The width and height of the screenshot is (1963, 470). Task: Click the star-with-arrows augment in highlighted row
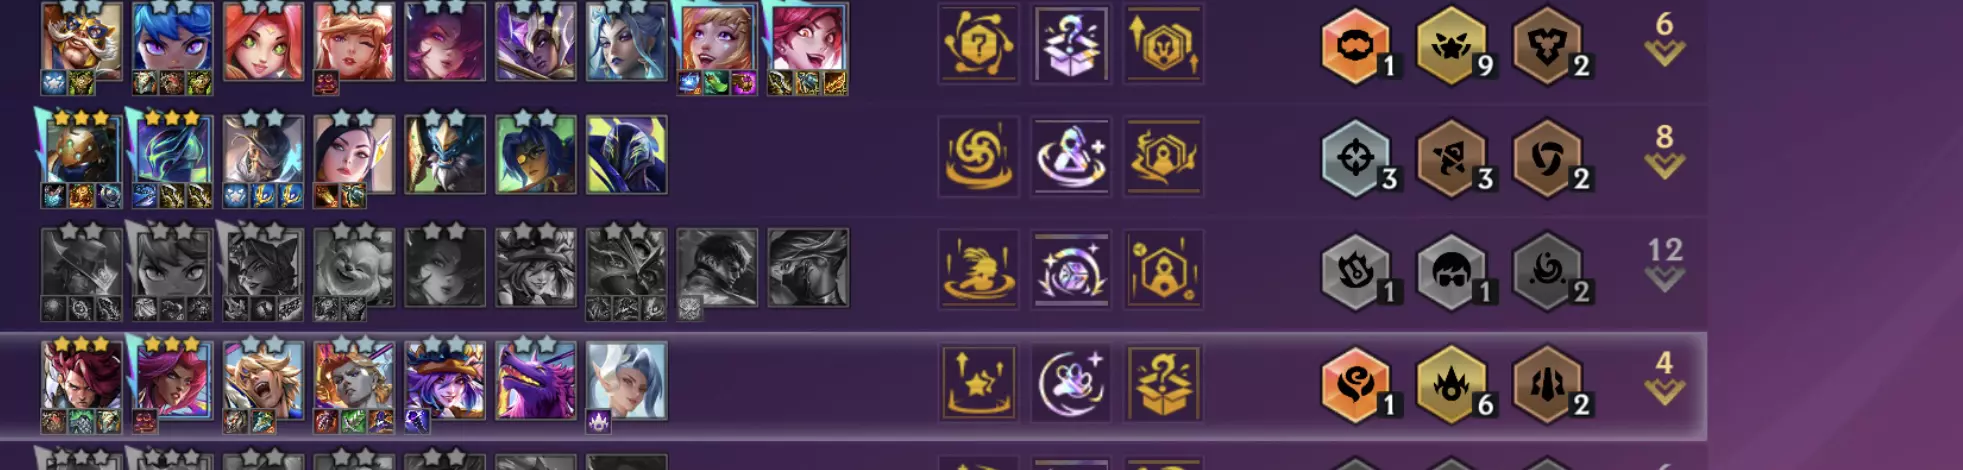pos(979,382)
